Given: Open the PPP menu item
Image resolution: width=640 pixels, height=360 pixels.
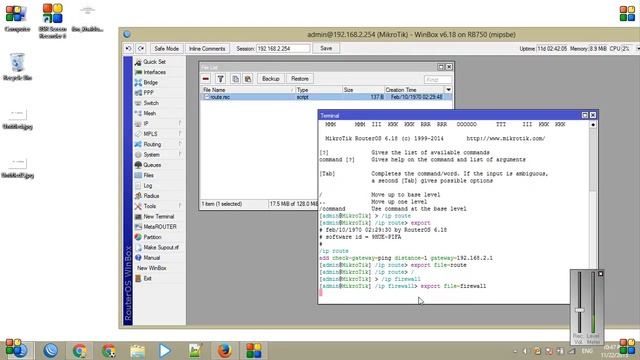Looking at the screenshot, I should point(148,93).
